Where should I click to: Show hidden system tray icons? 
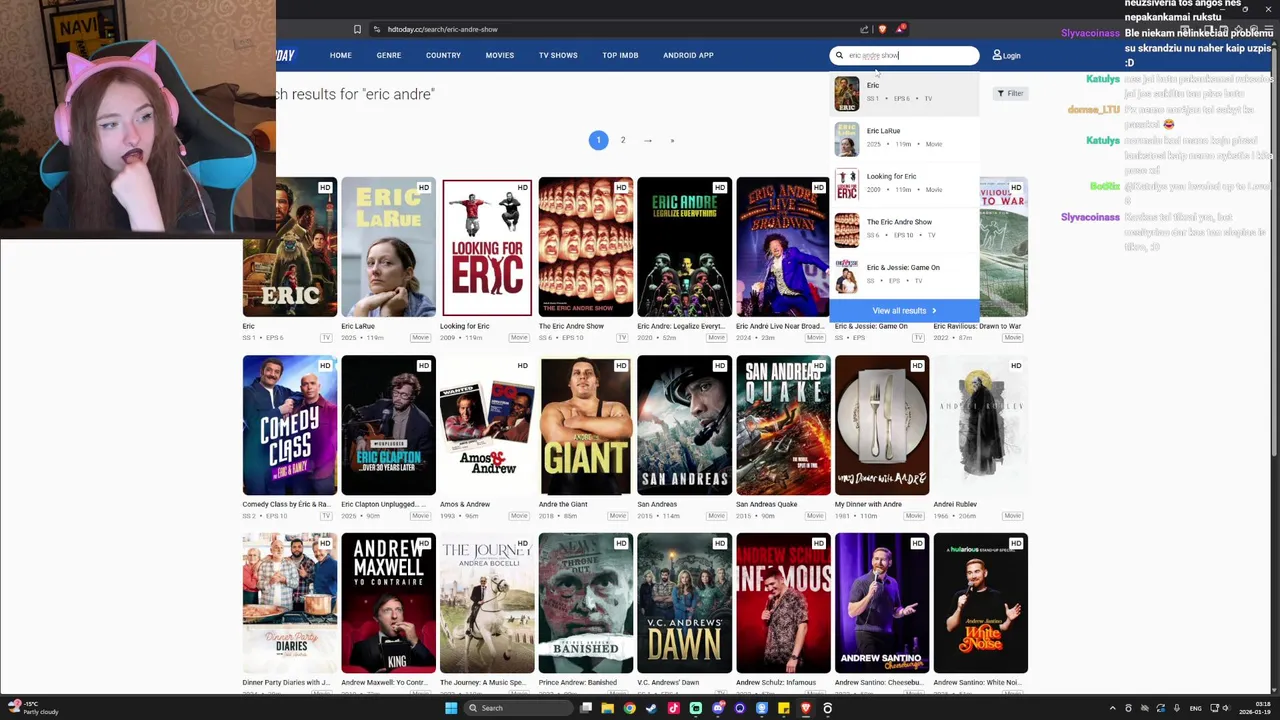point(1112,708)
